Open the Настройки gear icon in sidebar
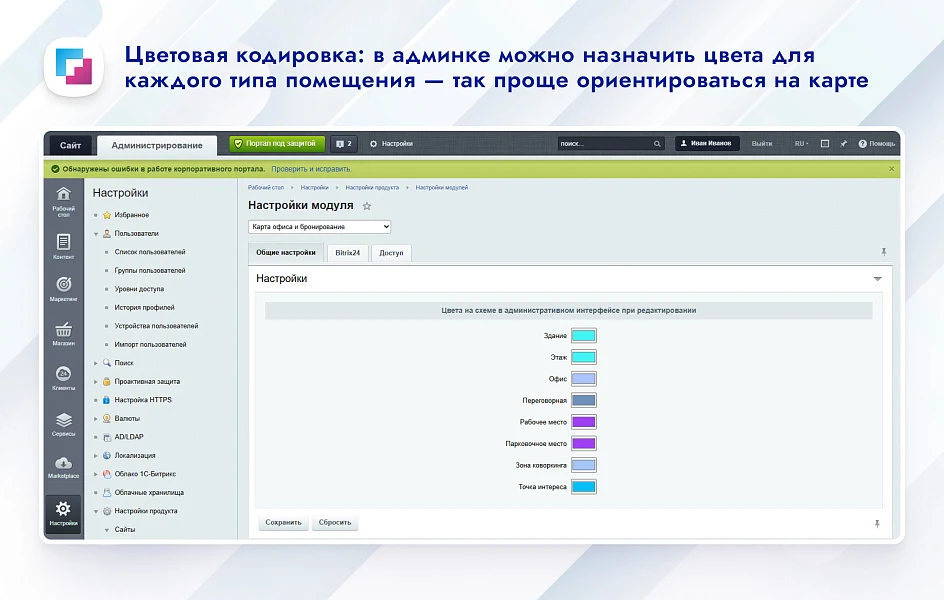Screen dimensions: 944x600 pos(63,513)
